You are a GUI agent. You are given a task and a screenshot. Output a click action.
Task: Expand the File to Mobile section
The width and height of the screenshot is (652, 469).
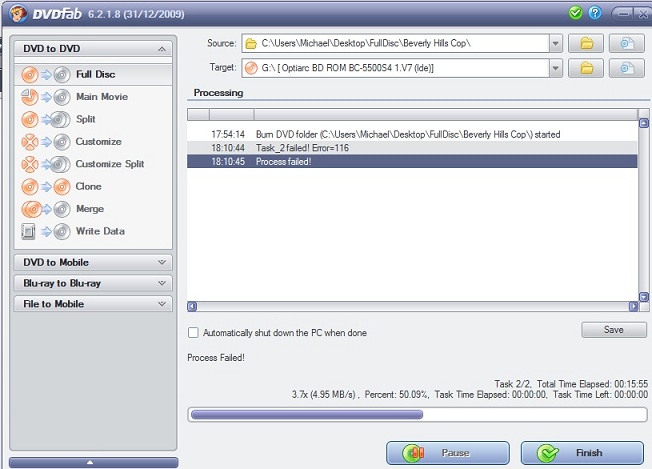click(x=93, y=304)
